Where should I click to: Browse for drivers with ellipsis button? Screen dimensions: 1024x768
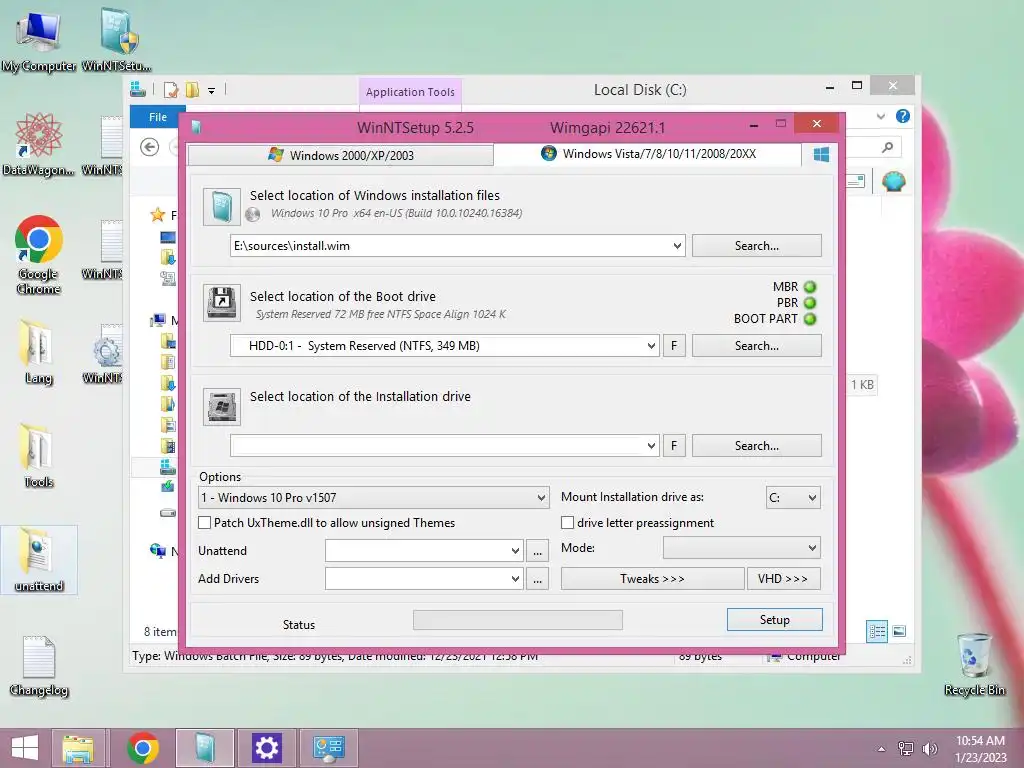point(537,579)
